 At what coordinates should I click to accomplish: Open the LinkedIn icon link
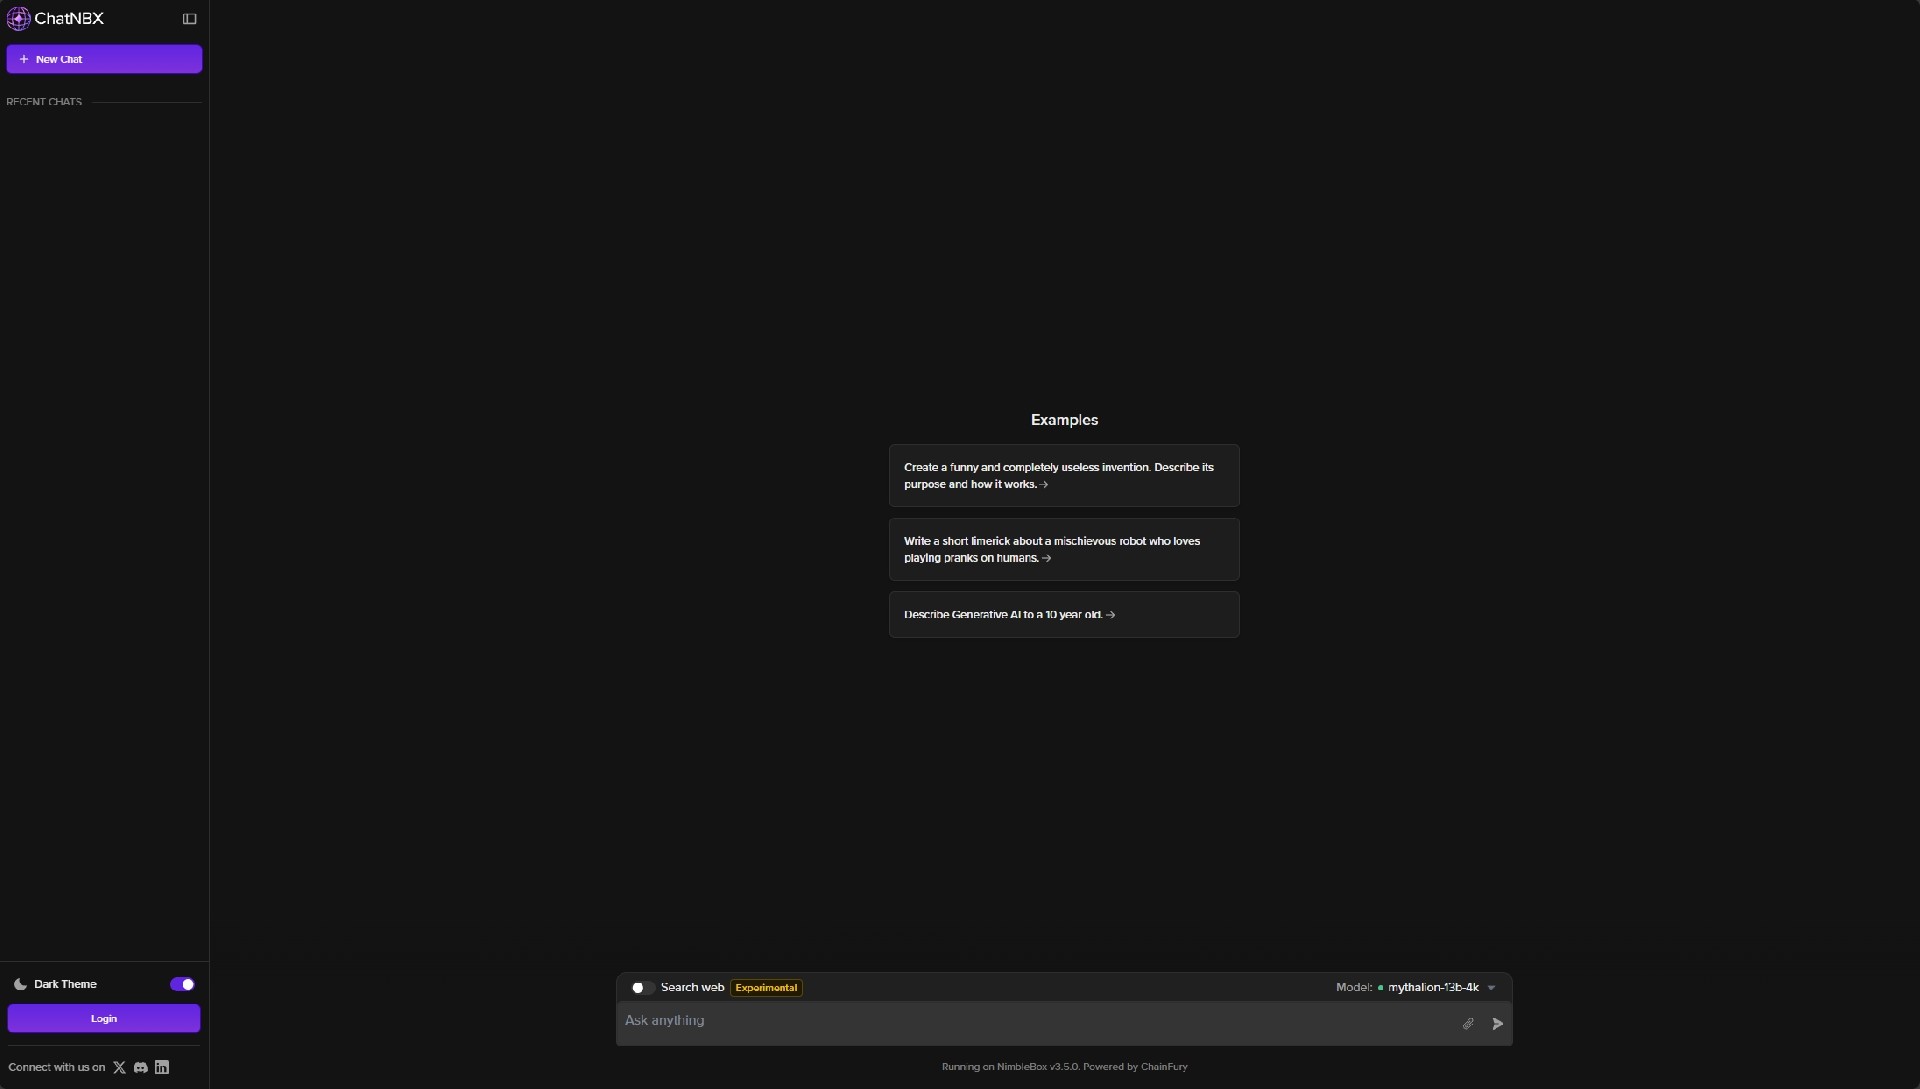[x=162, y=1068]
